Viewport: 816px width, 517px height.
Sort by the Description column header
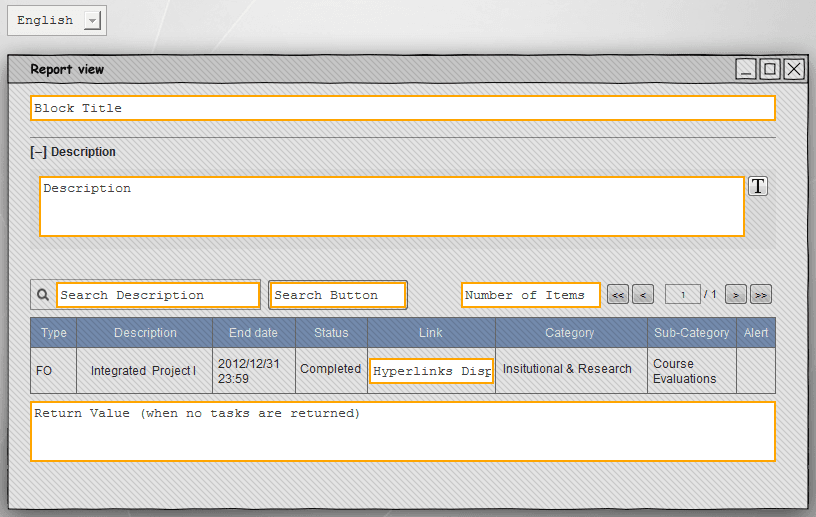pyautogui.click(x=145, y=333)
